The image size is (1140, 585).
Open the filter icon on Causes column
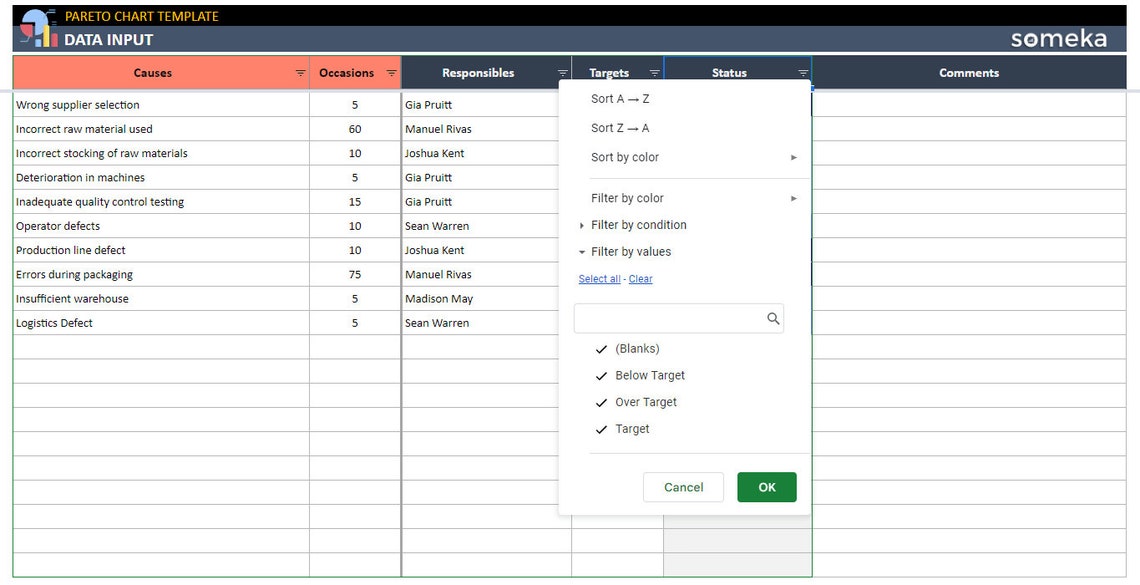[299, 72]
